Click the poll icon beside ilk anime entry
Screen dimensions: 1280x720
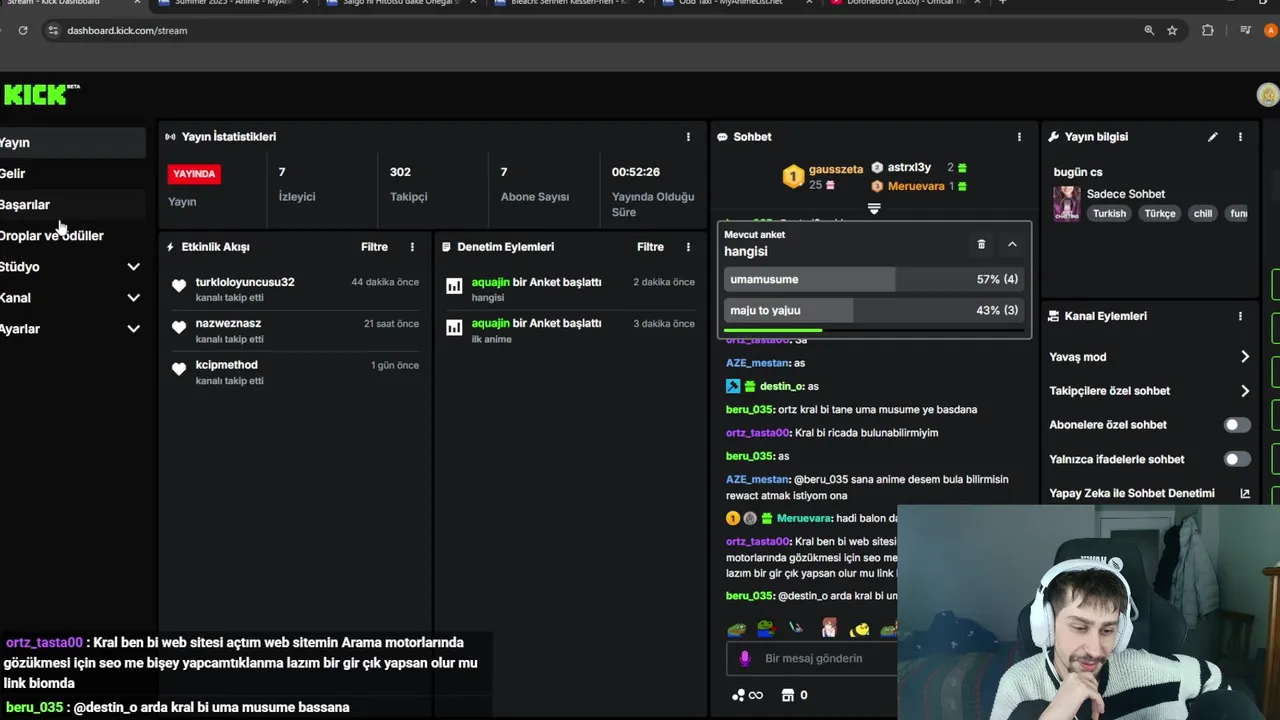tap(454, 327)
